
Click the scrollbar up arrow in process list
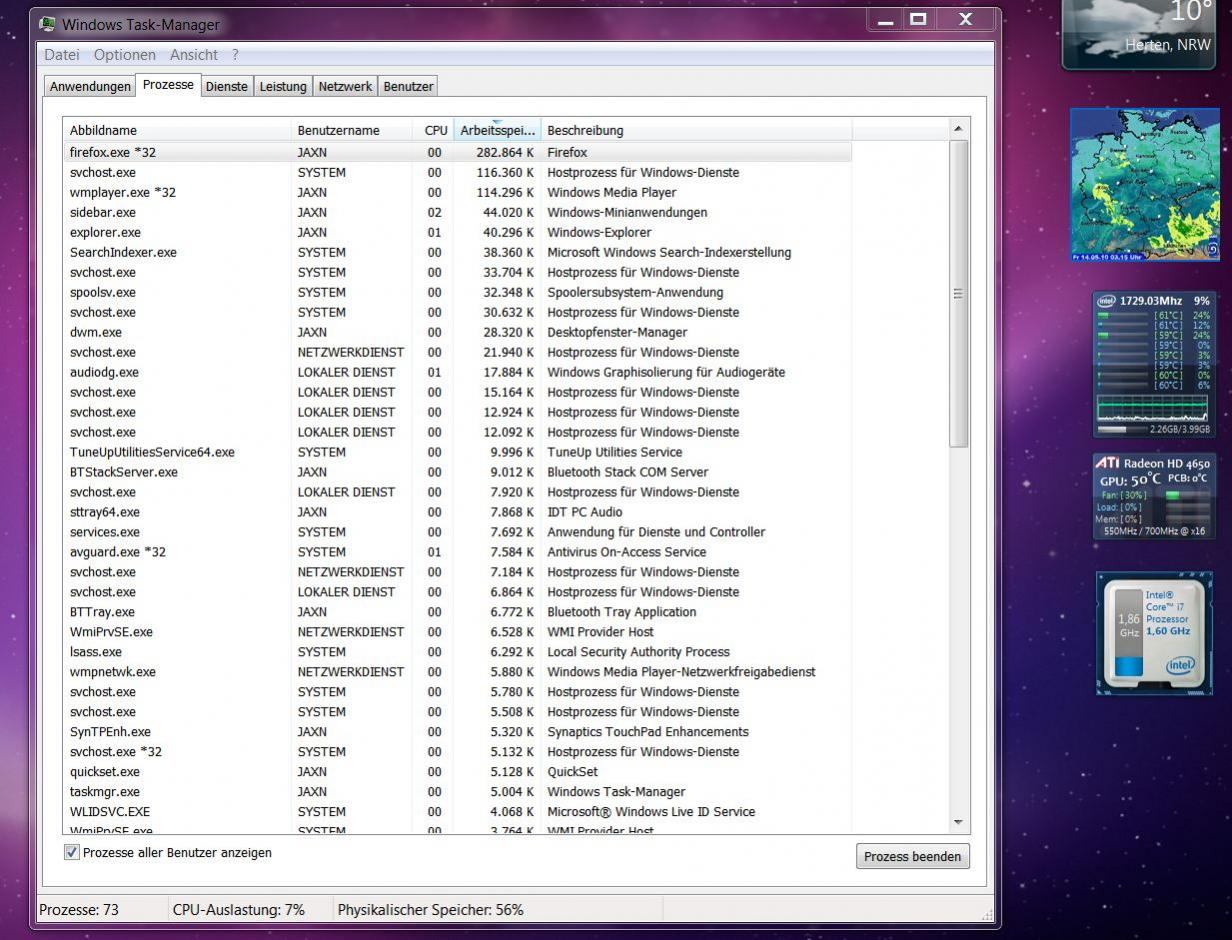point(958,129)
